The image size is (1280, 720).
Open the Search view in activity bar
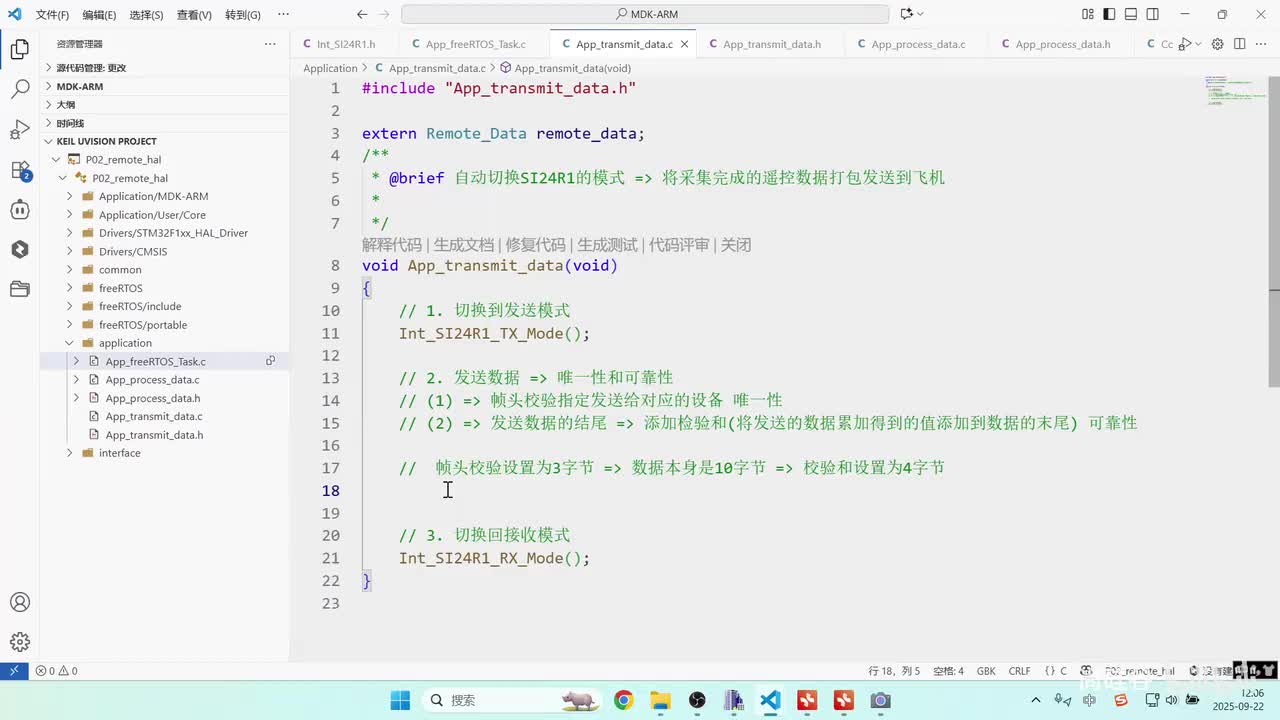(x=19, y=89)
